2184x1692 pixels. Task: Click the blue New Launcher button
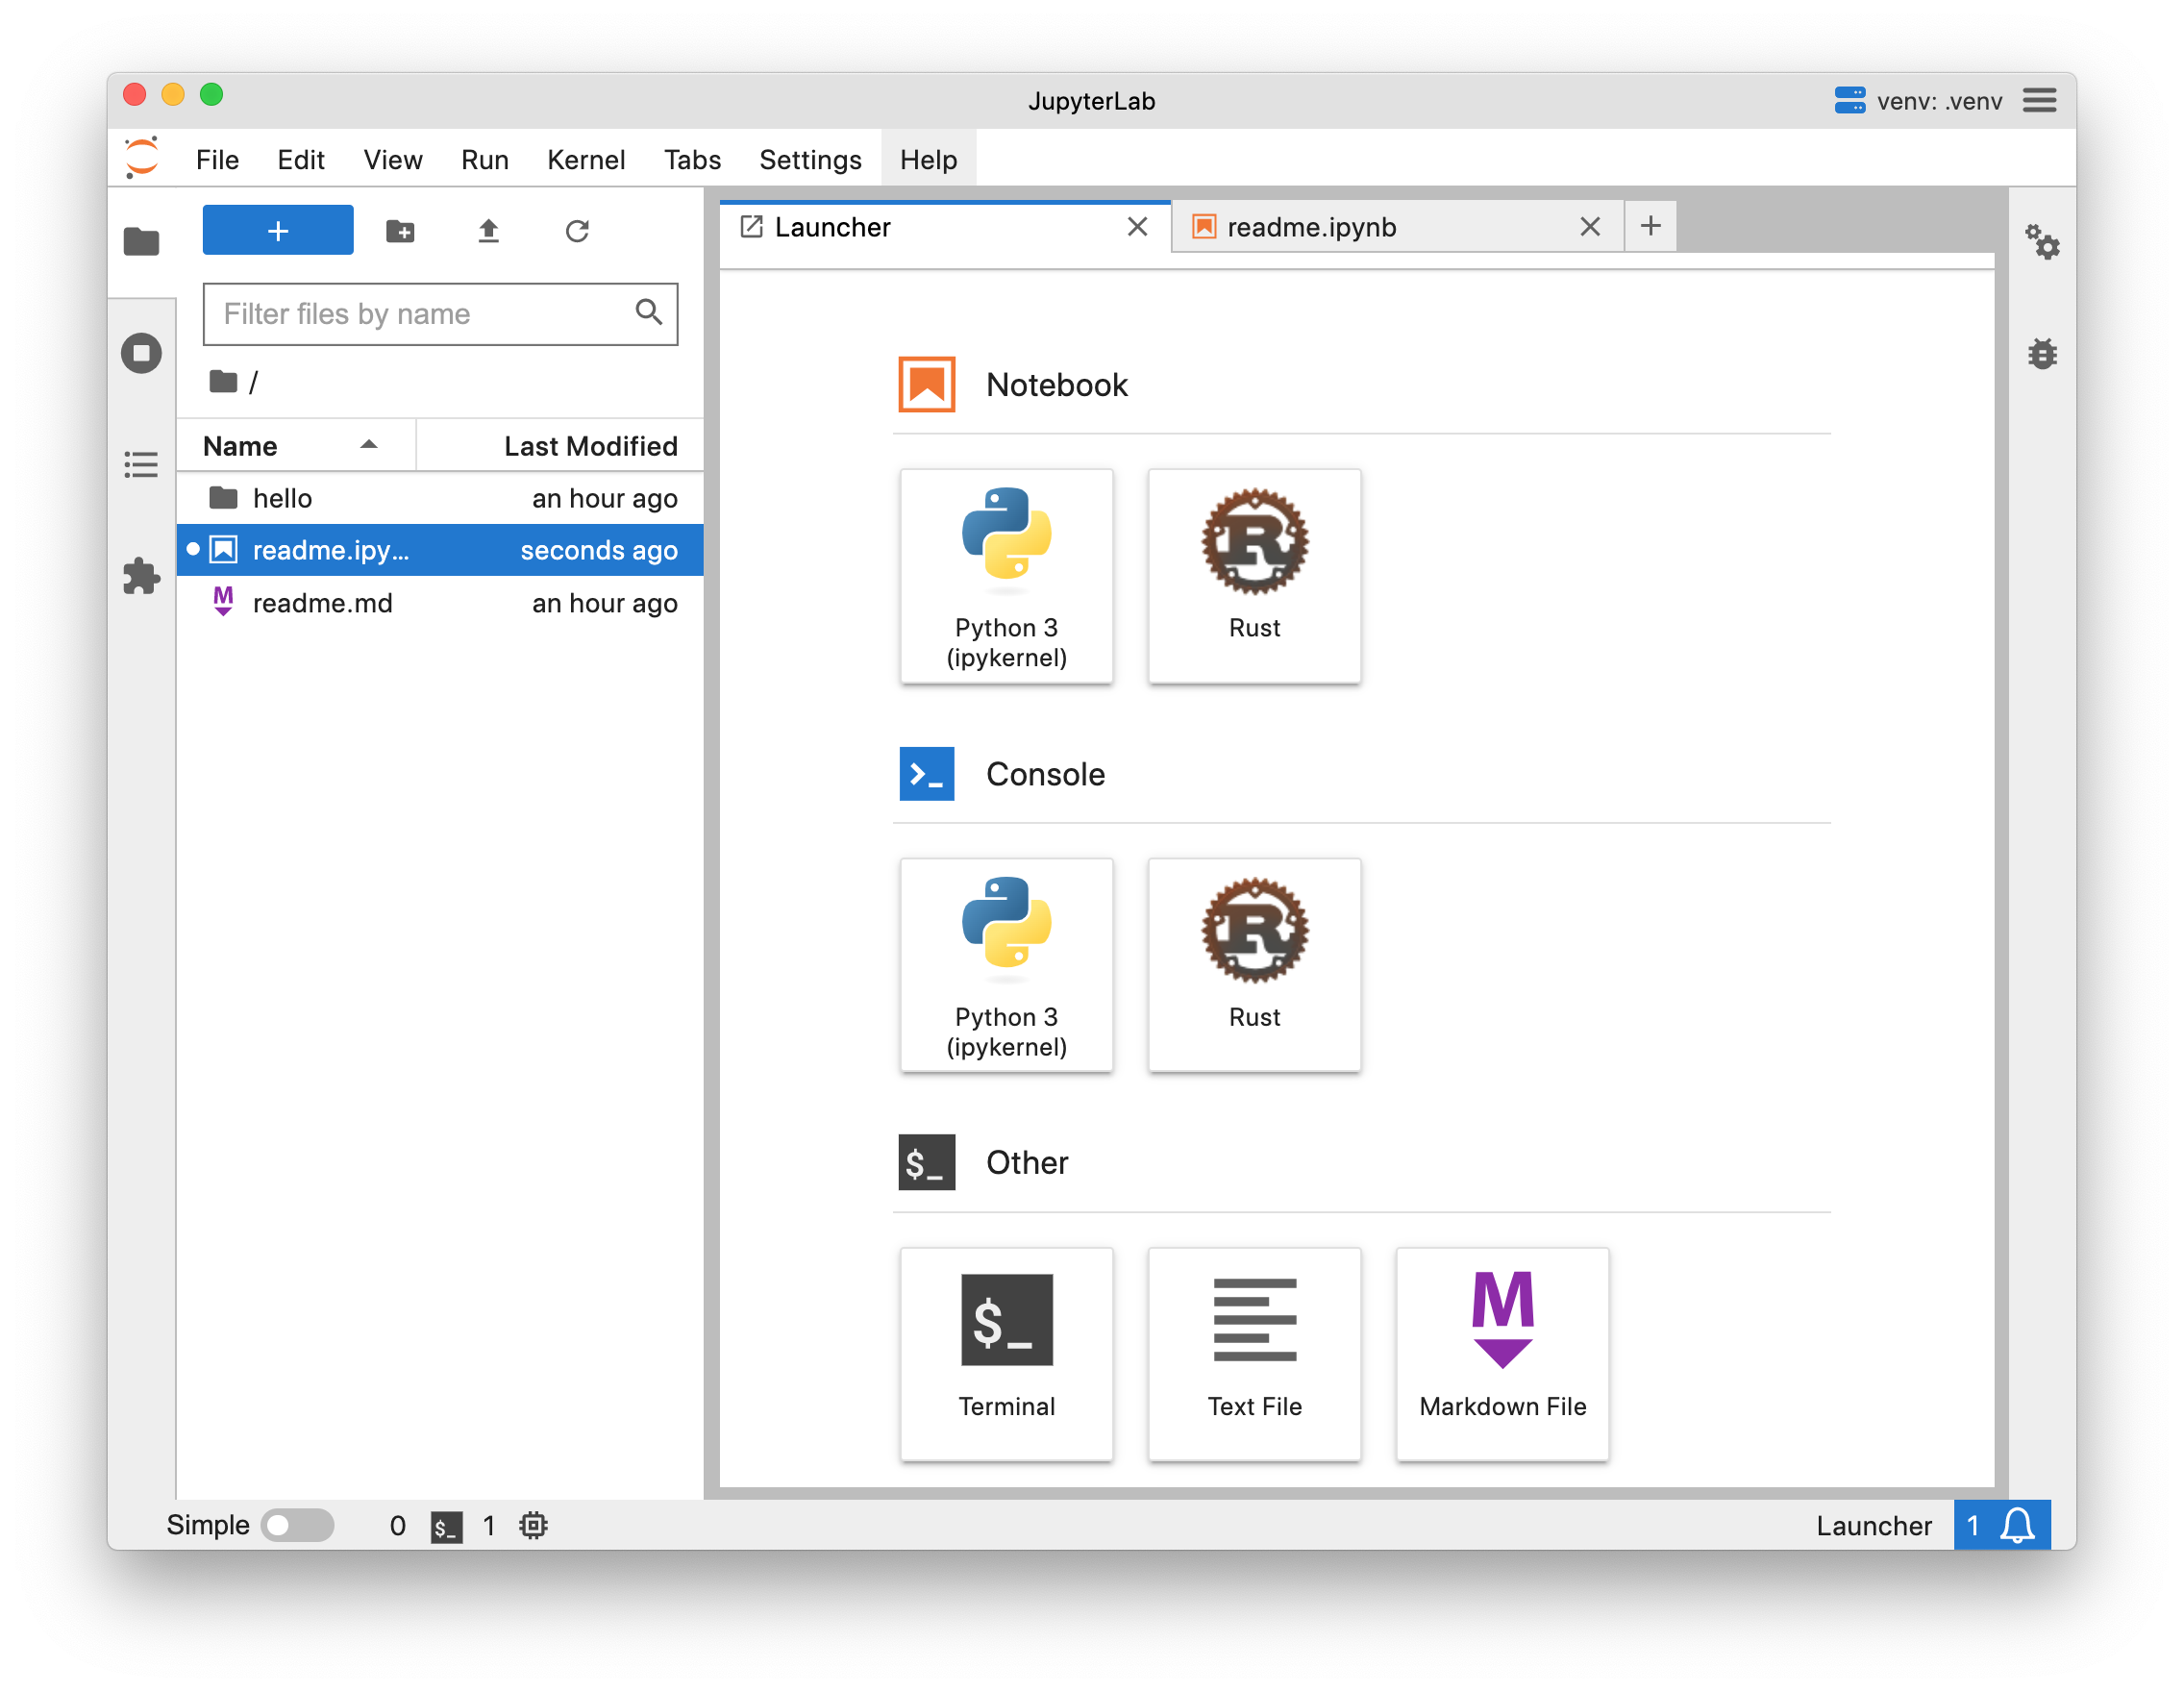(x=278, y=231)
